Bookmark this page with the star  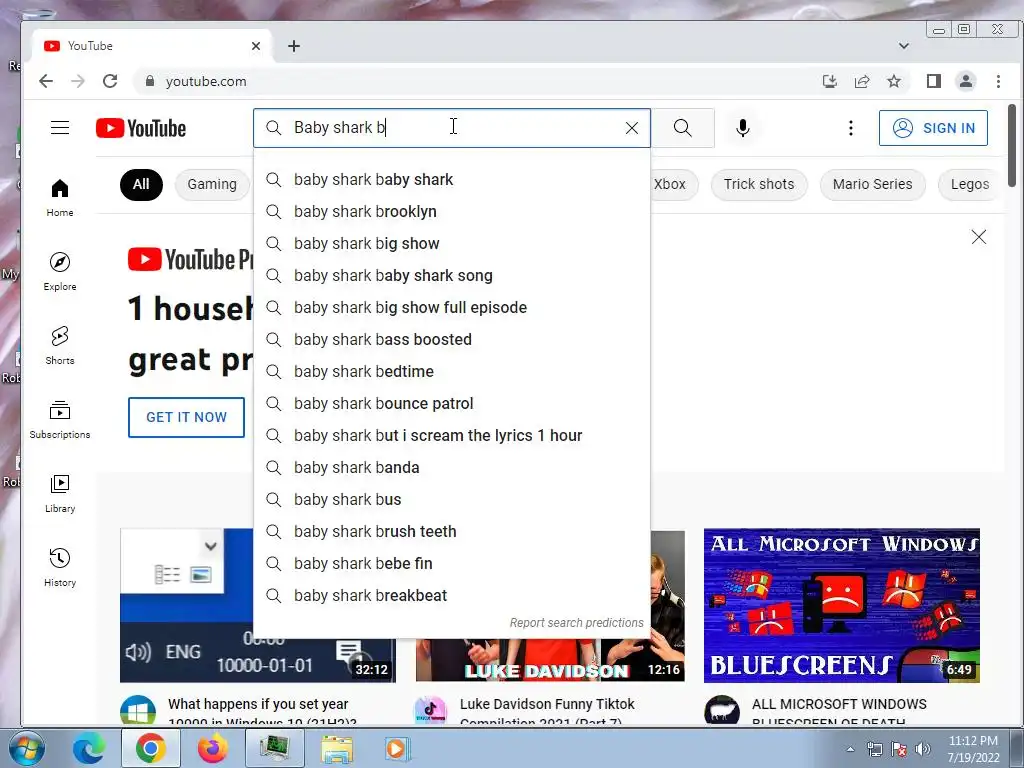pyautogui.click(x=894, y=81)
